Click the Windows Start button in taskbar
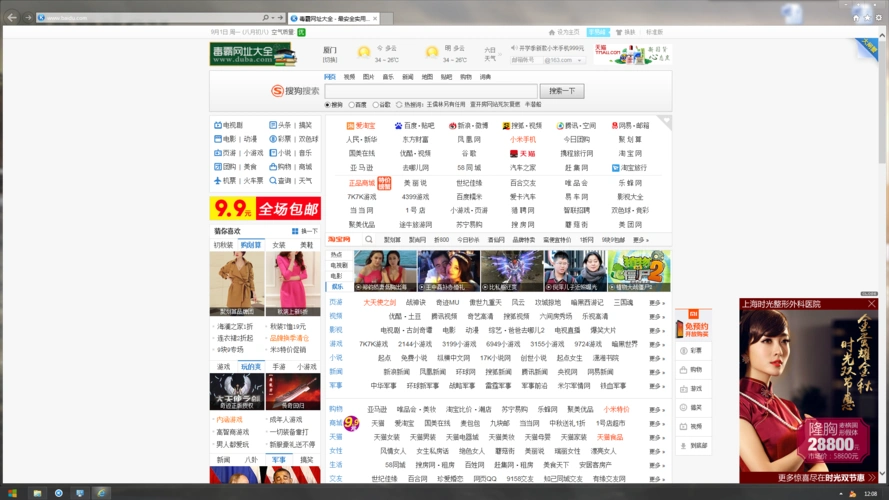Screen dimensions: 889x500 point(12,493)
